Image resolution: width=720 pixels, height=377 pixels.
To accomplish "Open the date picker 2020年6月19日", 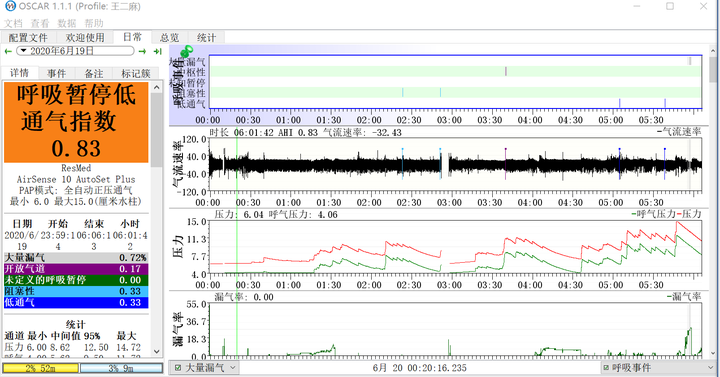I will click(x=75, y=51).
